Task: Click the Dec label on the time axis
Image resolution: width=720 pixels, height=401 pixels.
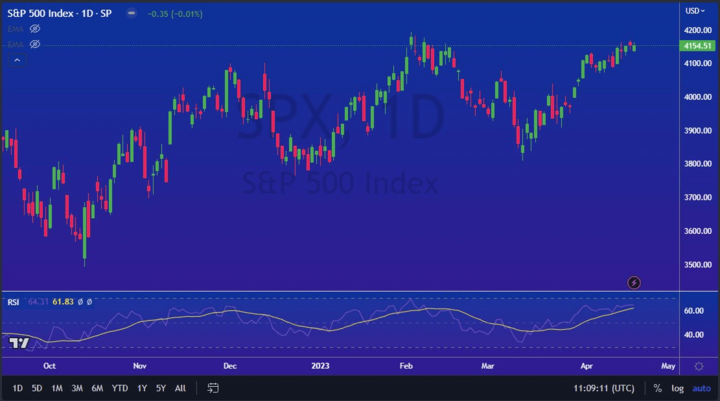Action: click(230, 366)
